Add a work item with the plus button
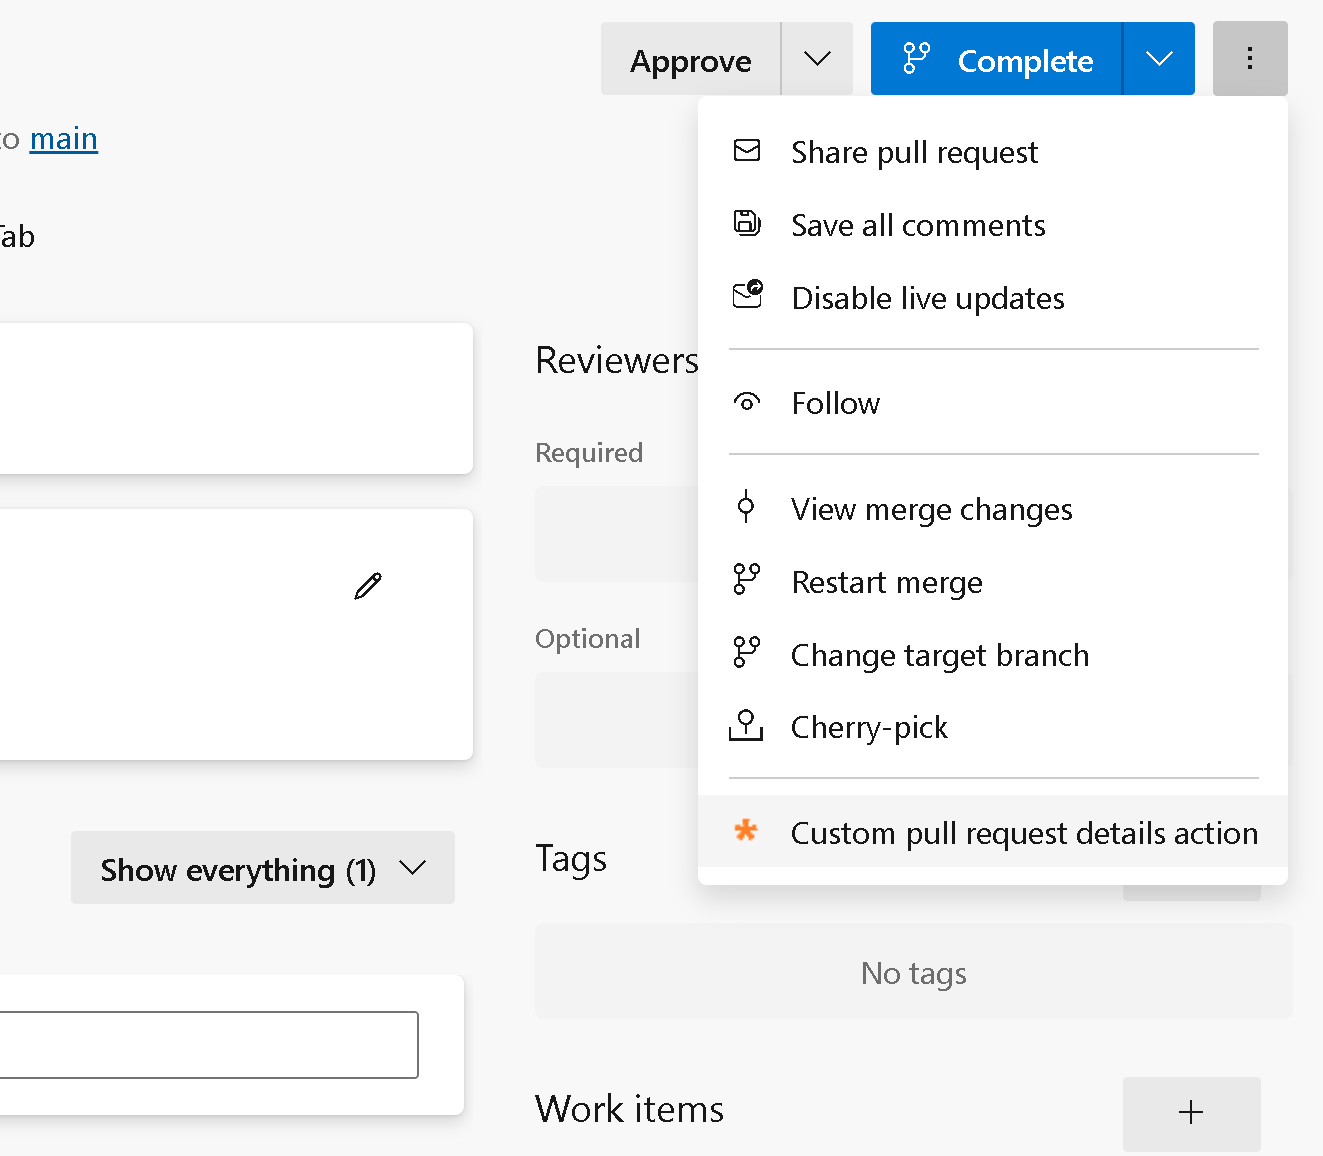This screenshot has height=1156, width=1323. pos(1191,1112)
